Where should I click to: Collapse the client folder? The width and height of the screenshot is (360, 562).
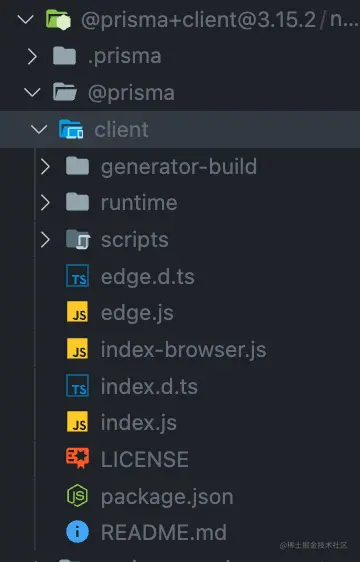[39, 129]
